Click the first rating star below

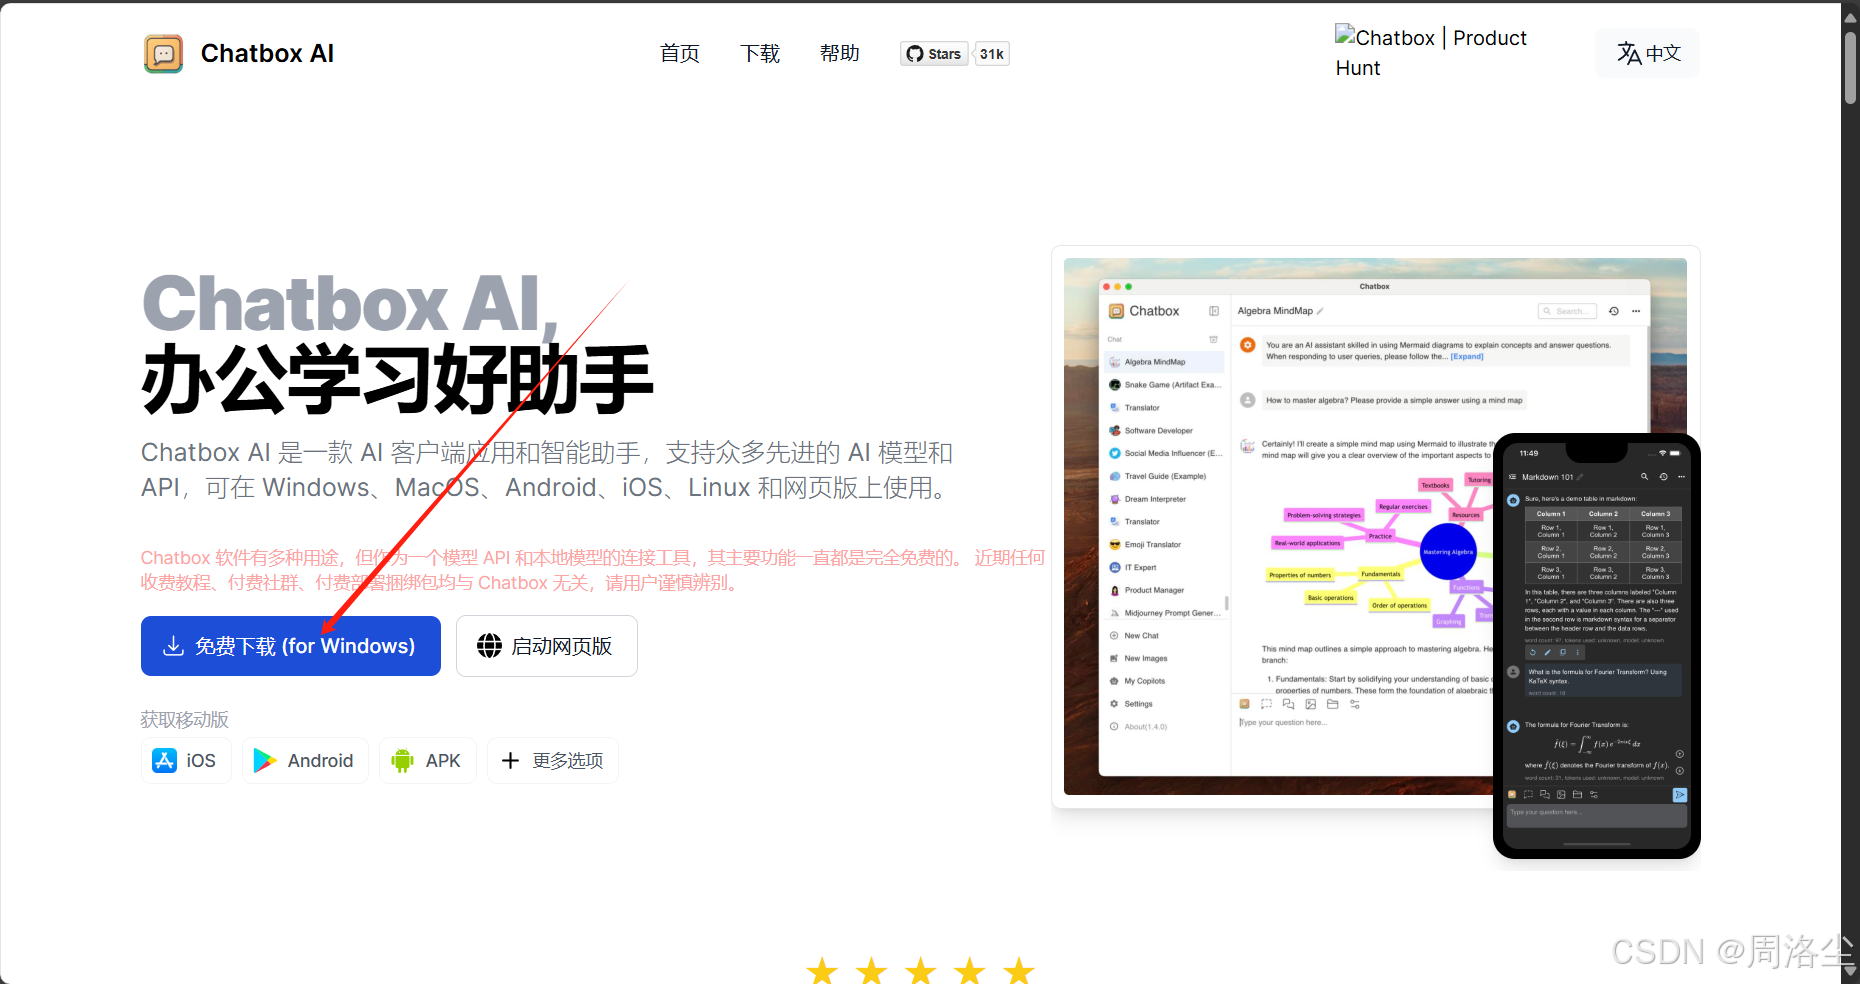[822, 970]
